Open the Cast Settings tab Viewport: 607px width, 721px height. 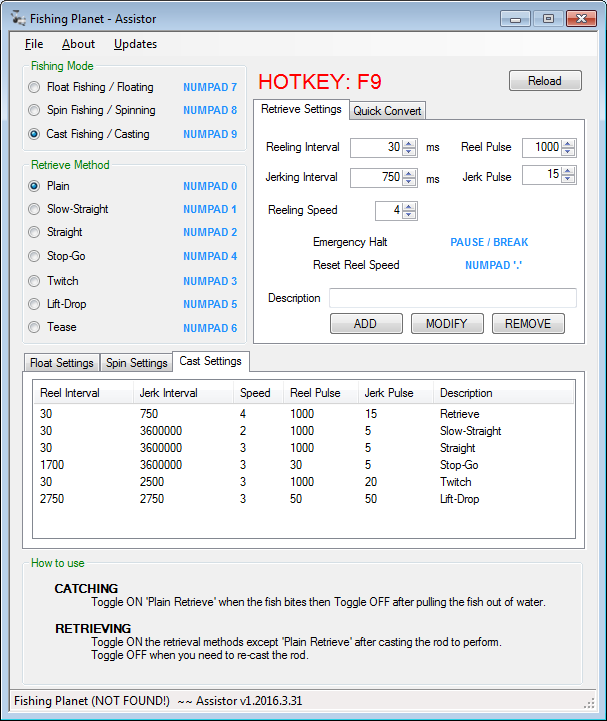coord(210,361)
